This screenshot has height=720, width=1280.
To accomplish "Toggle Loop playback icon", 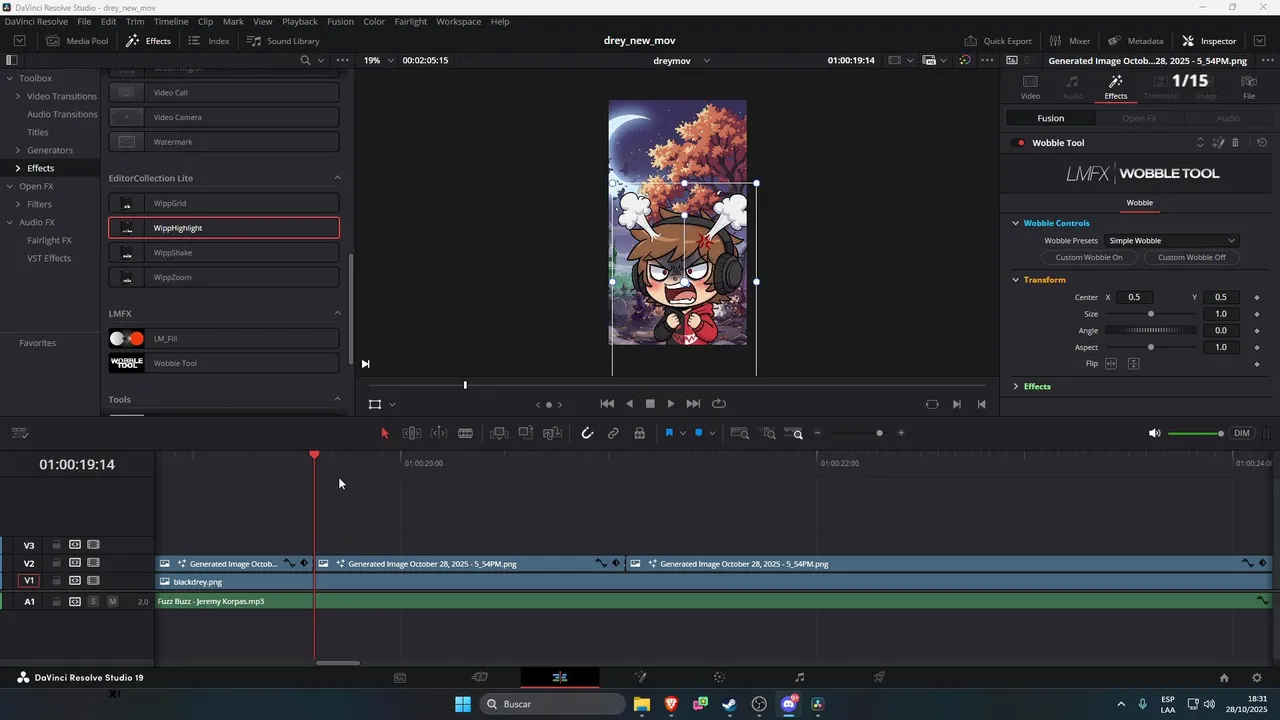I will click(x=719, y=404).
